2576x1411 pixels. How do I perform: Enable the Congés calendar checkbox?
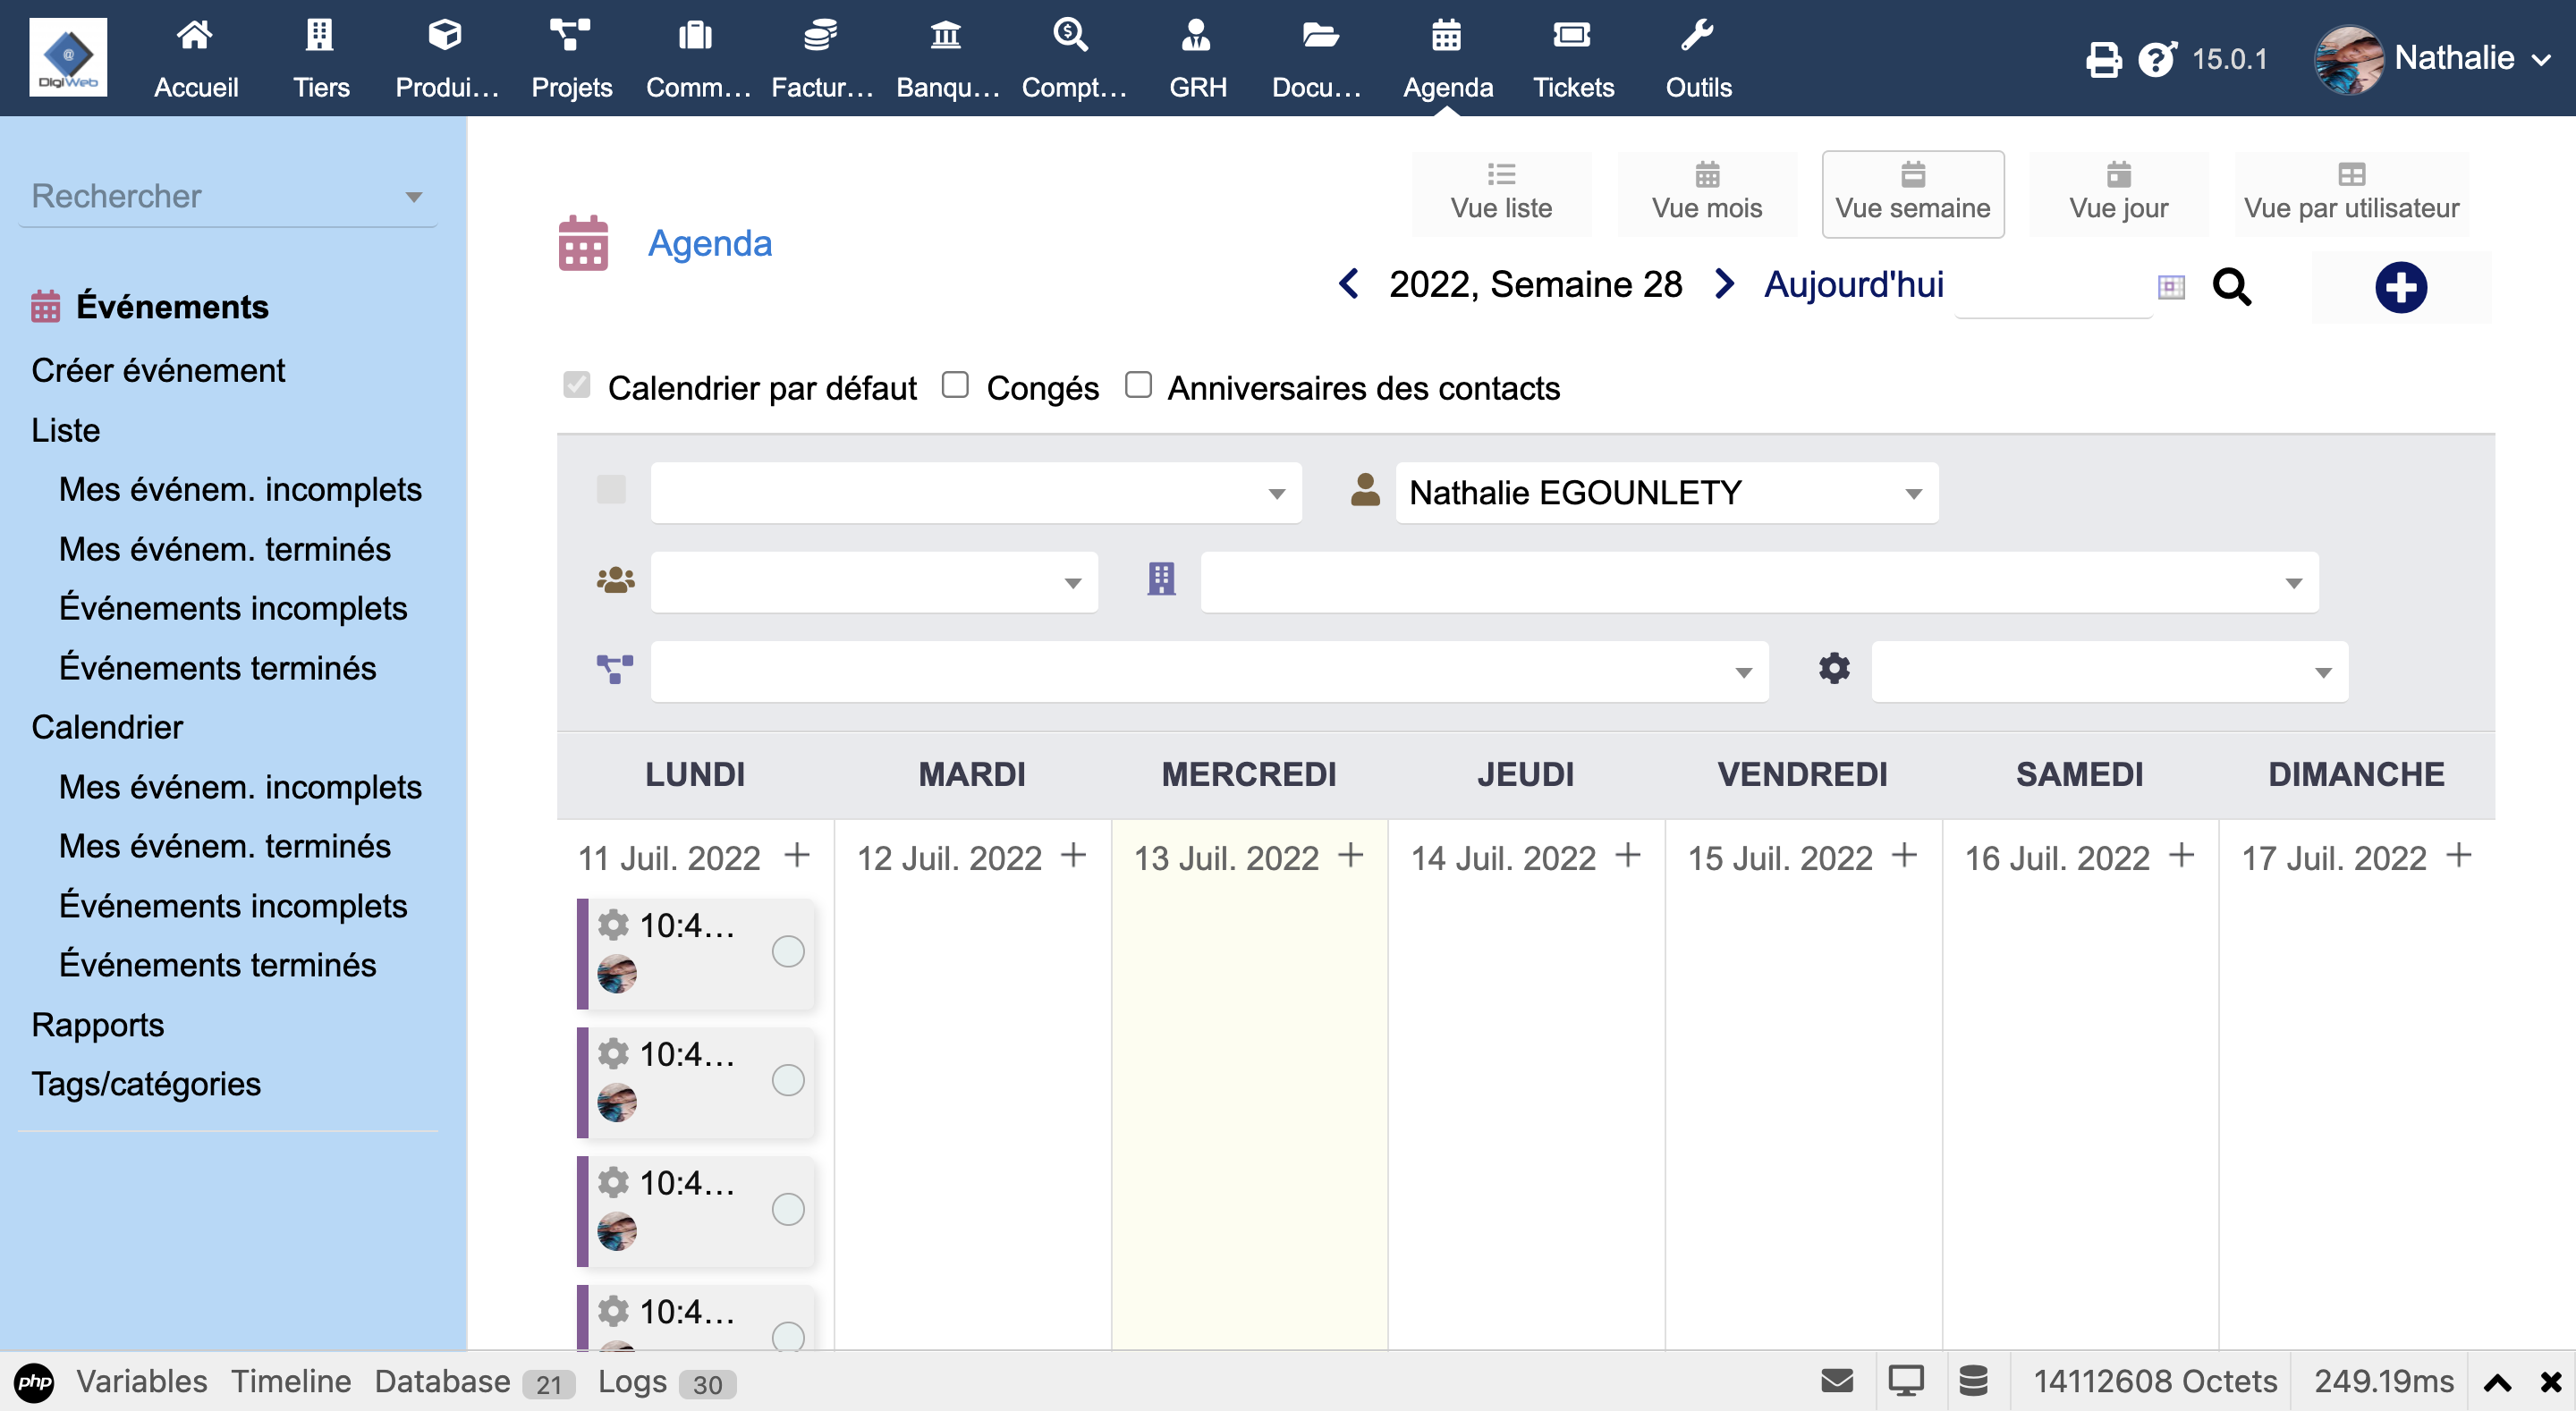[955, 385]
